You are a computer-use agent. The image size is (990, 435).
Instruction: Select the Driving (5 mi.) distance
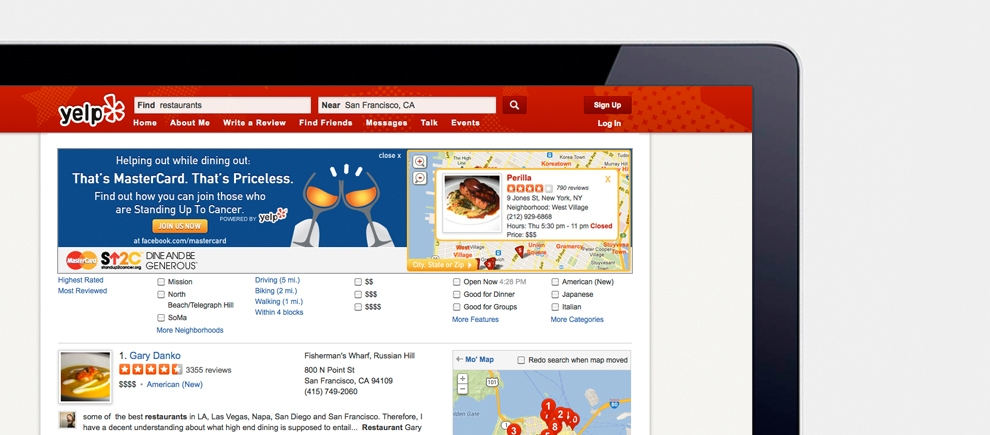pos(277,280)
